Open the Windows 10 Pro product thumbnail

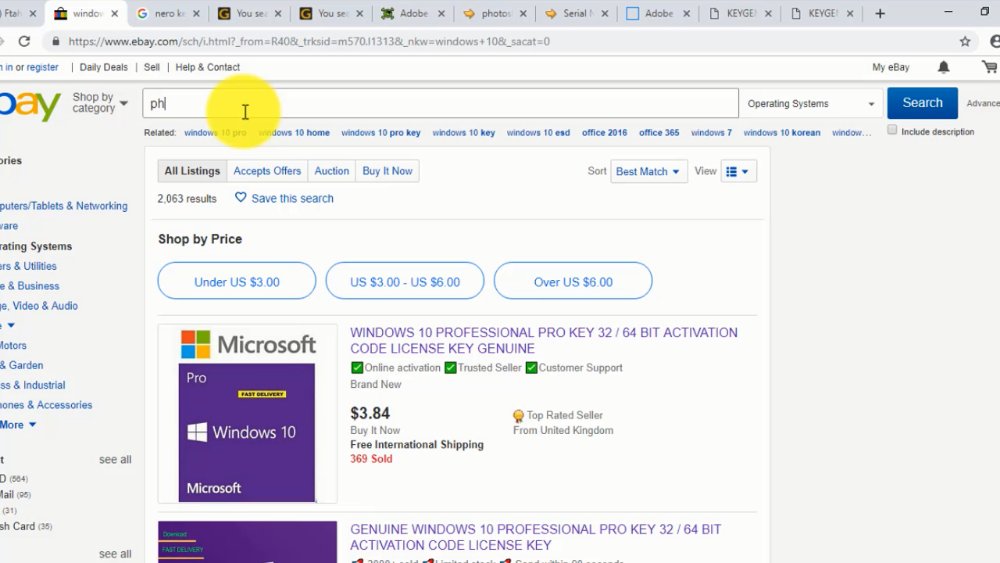pos(248,414)
